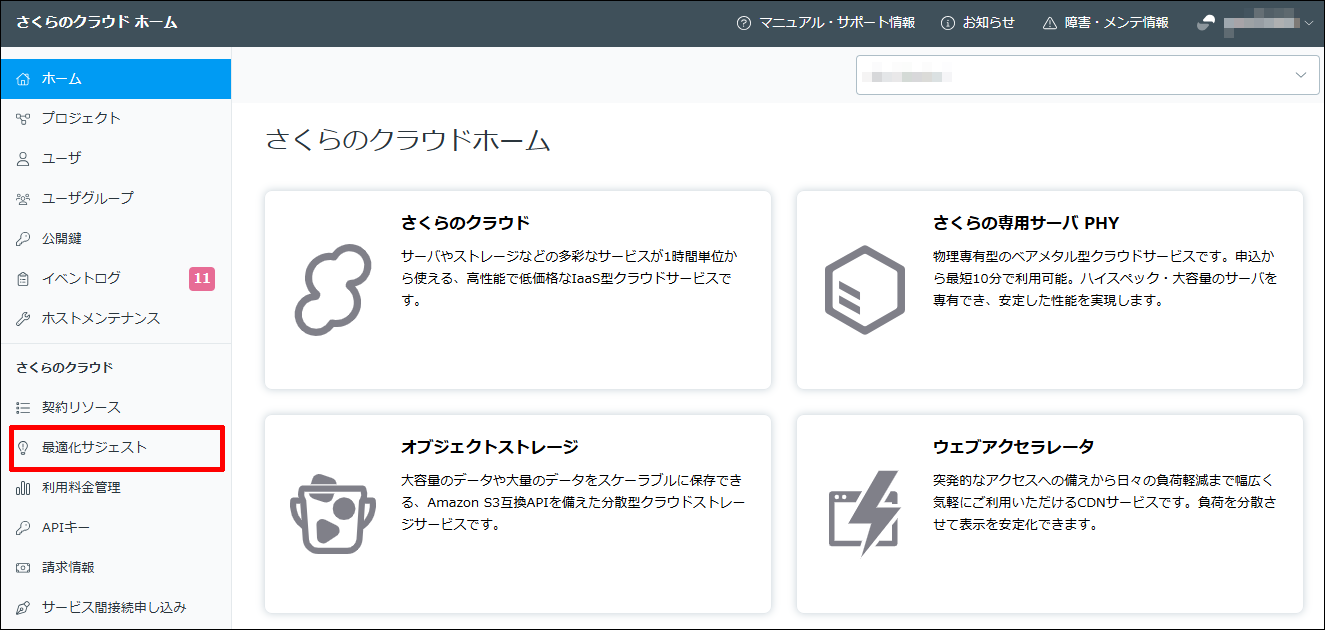Click the API key icon
This screenshot has width=1325, height=630.
24,527
